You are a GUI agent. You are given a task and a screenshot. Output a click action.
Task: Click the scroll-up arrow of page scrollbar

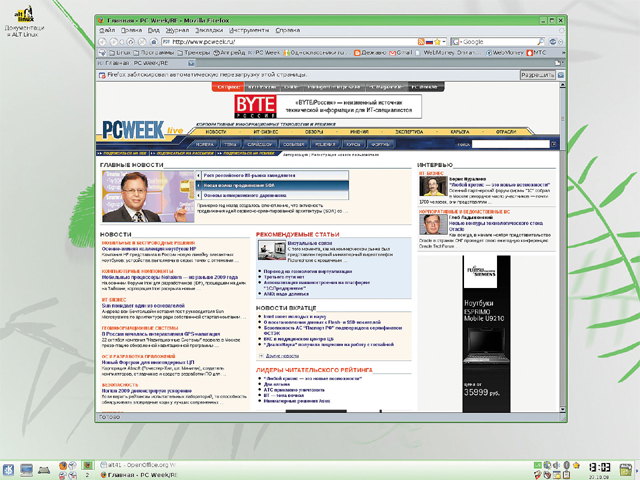(x=562, y=85)
